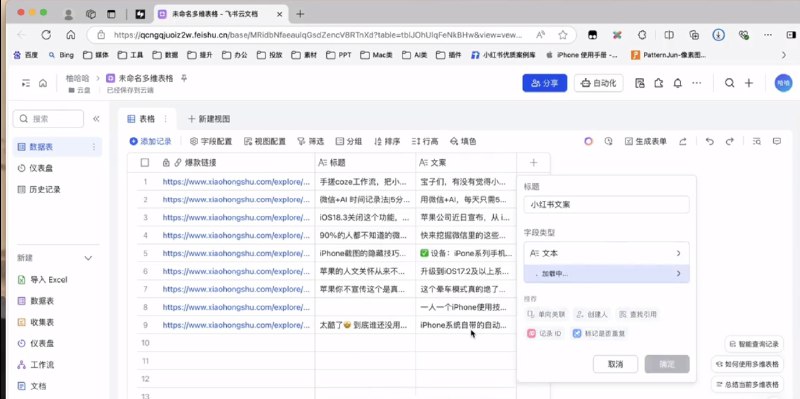Screen dimensions: 800x399
Task: Open the three-dot more menu in Feishu header
Action: pos(696,83)
